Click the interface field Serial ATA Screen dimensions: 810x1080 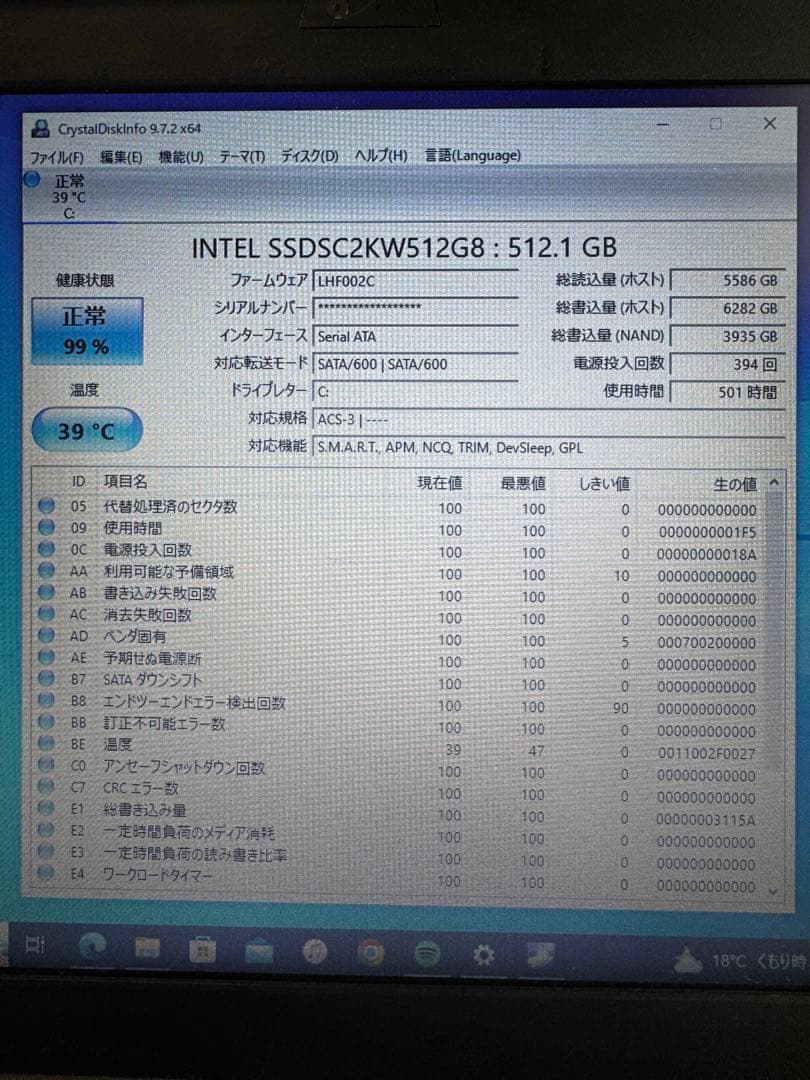(x=415, y=336)
